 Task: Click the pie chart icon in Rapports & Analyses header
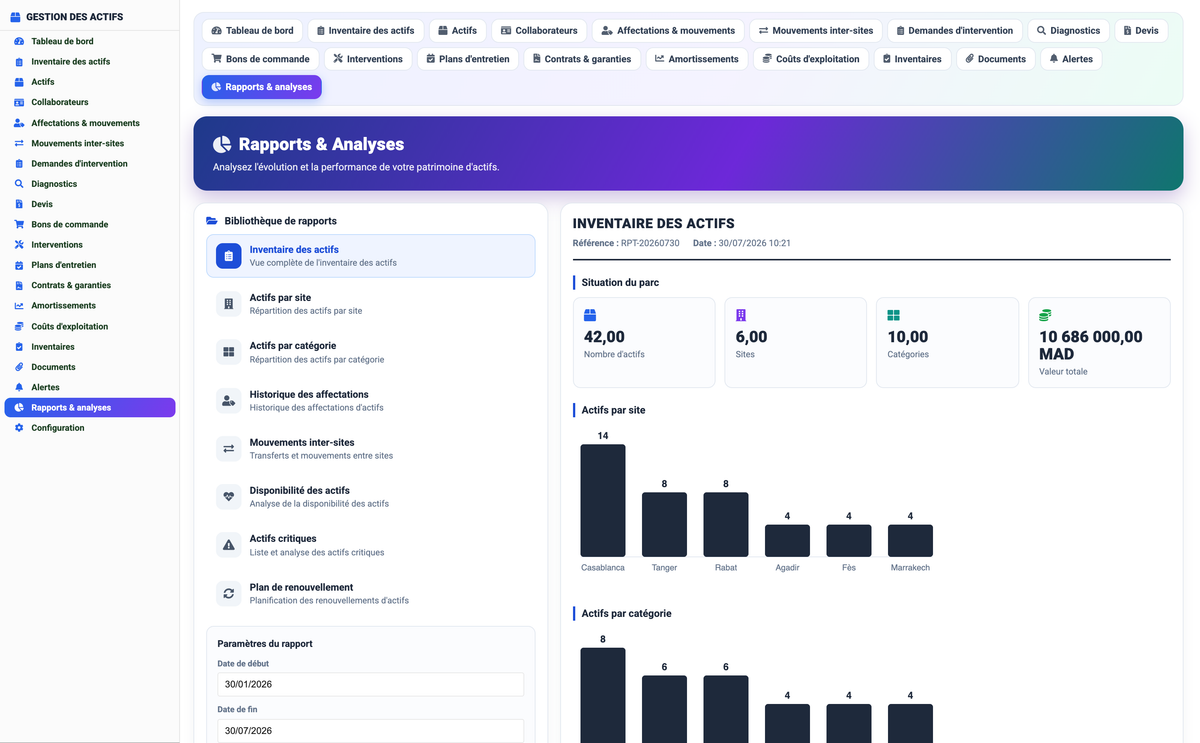click(x=222, y=145)
